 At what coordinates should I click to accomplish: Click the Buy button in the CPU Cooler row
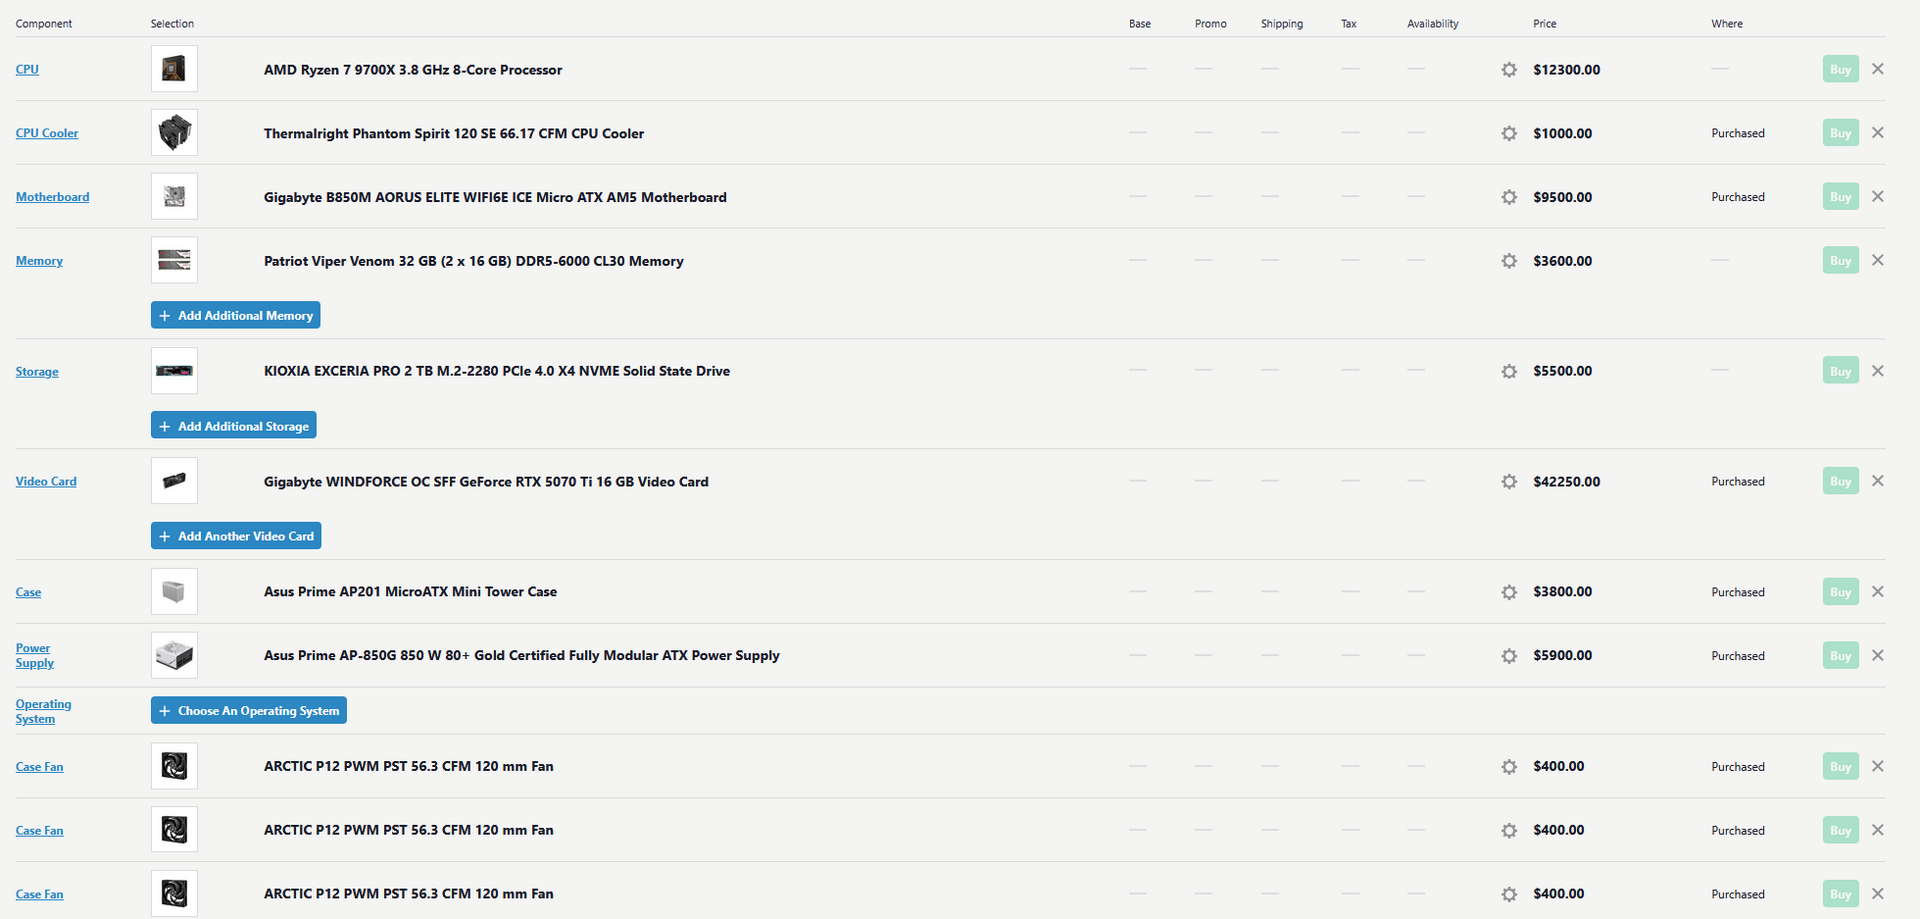pyautogui.click(x=1841, y=133)
